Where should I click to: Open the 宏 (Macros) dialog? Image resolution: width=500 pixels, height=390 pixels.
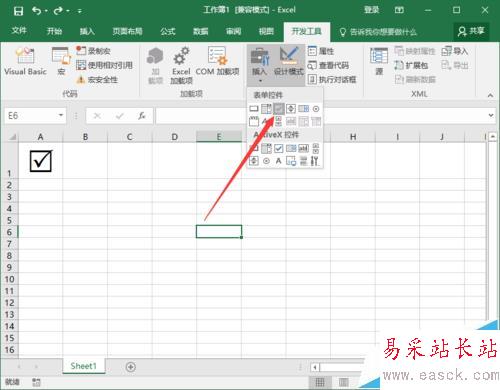tap(61, 61)
